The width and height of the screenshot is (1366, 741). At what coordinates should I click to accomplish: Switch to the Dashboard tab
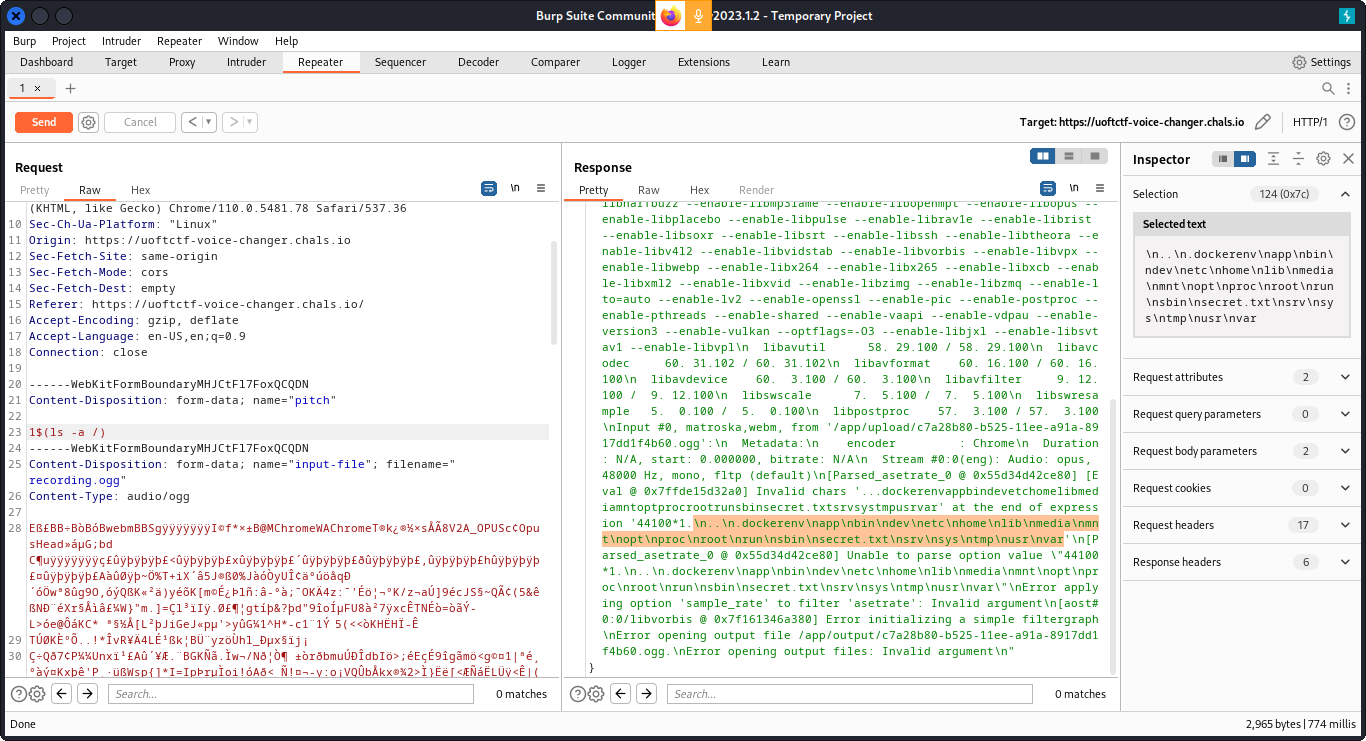[47, 62]
